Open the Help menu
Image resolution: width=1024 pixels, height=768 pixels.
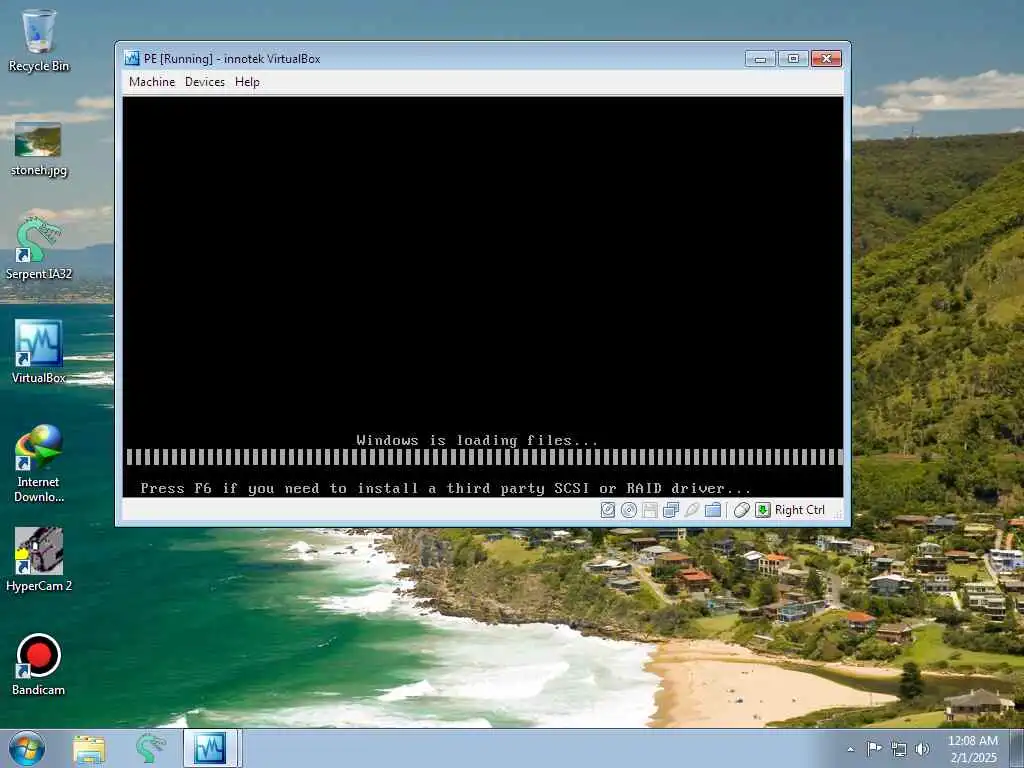click(248, 82)
